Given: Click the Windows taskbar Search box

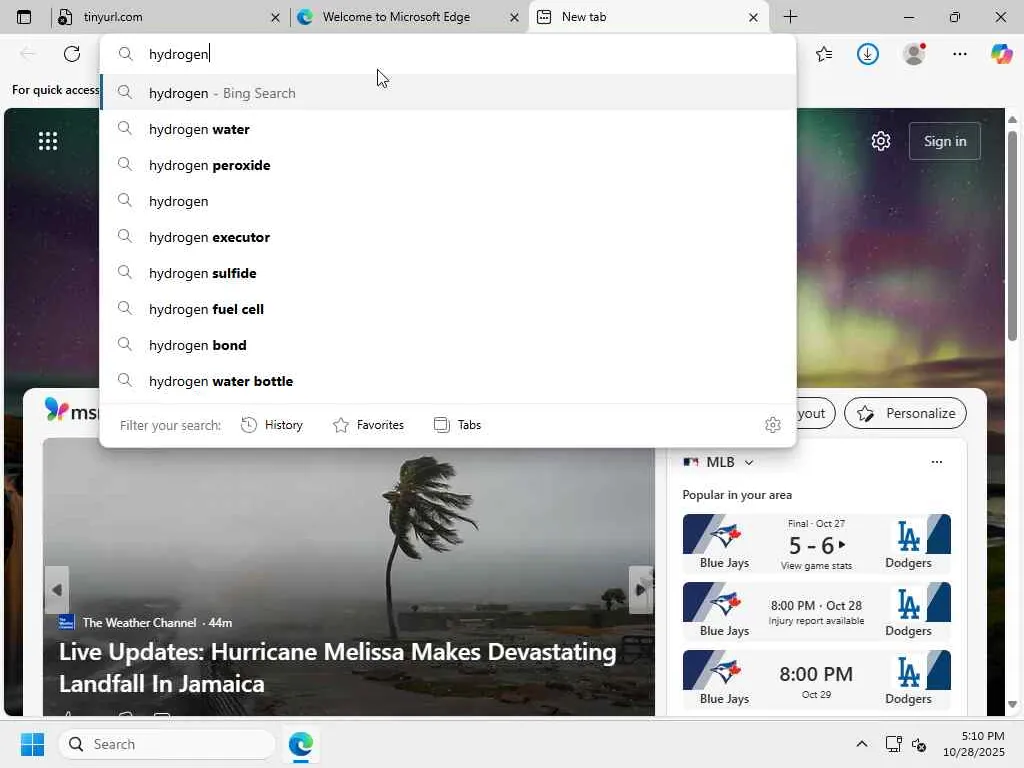Looking at the screenshot, I should (x=167, y=744).
